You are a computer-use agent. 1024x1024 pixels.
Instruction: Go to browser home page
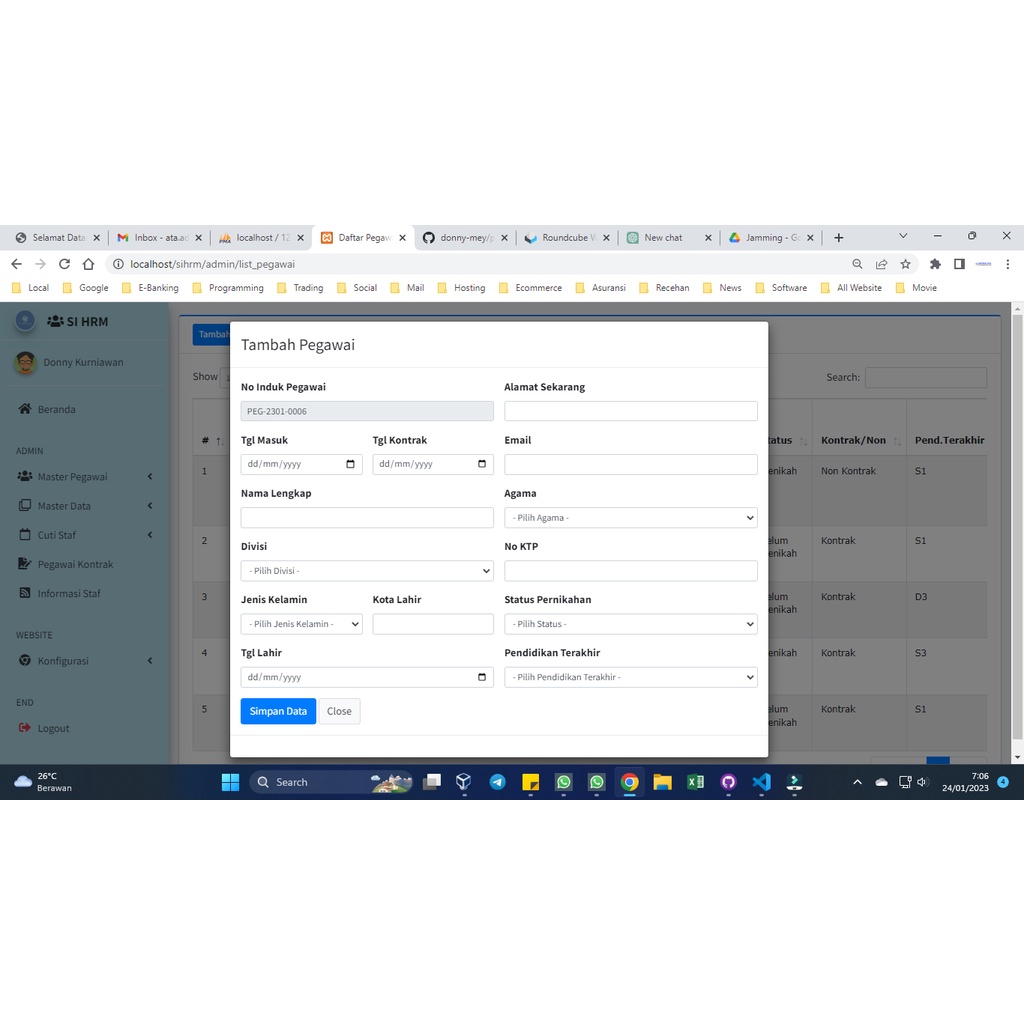(x=88, y=264)
